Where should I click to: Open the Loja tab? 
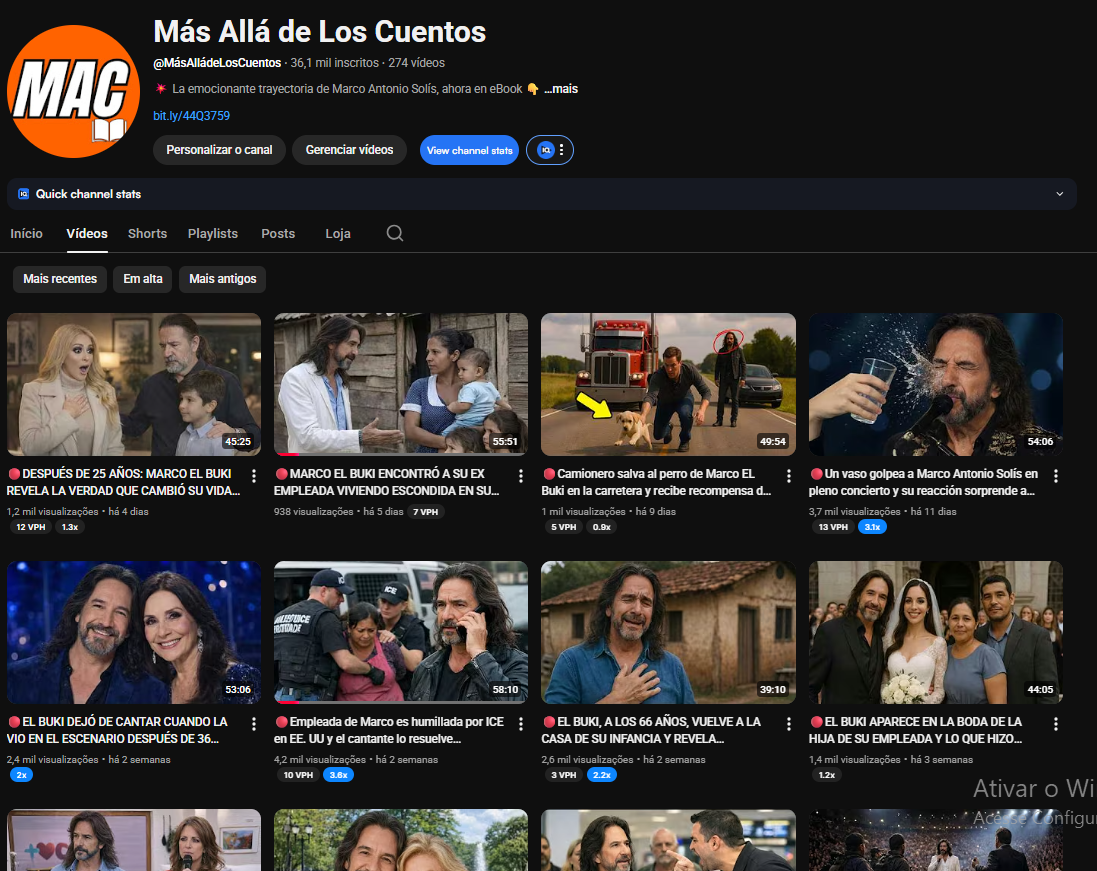pos(338,234)
